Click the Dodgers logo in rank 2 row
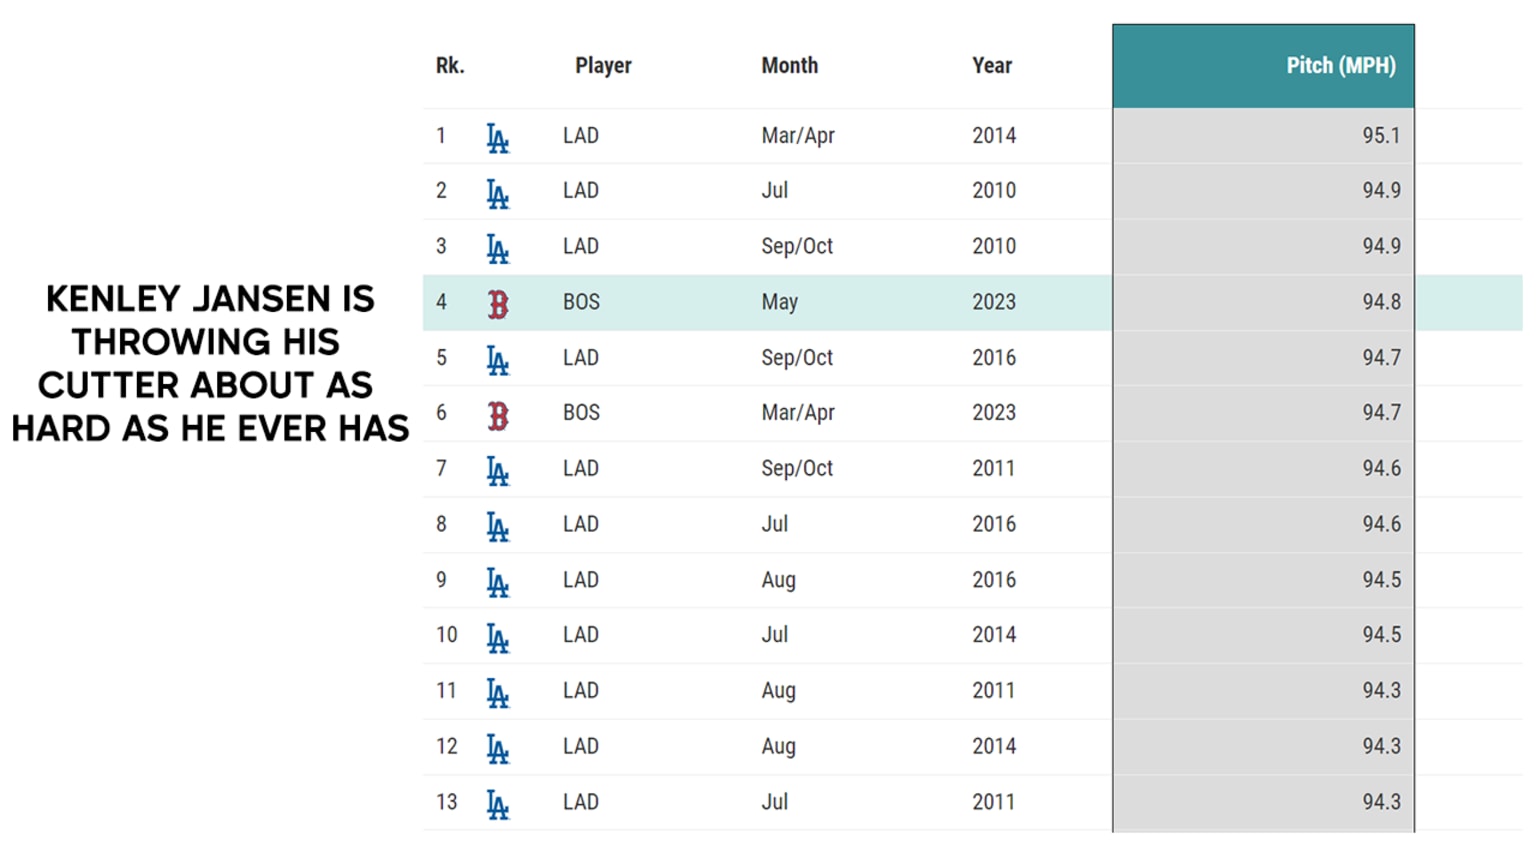 click(x=498, y=193)
